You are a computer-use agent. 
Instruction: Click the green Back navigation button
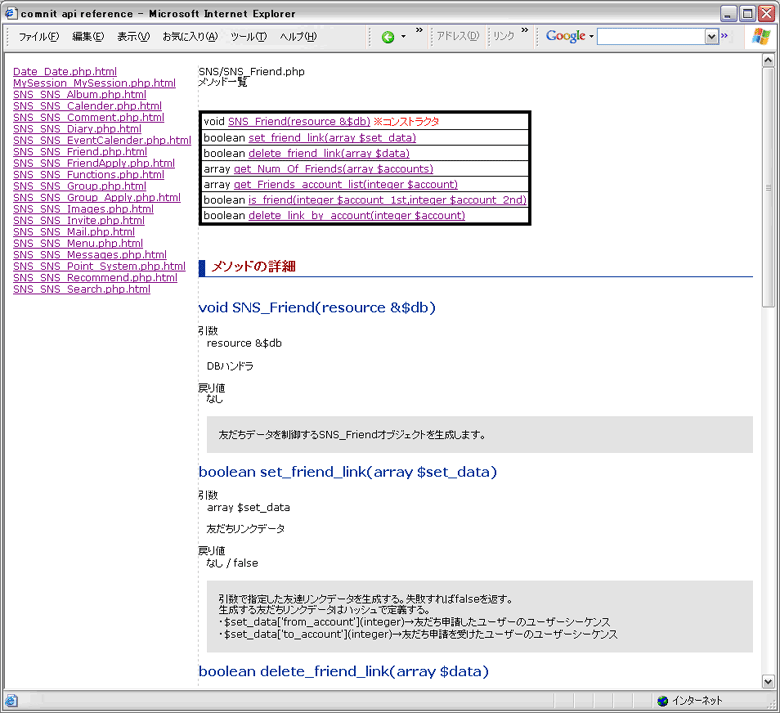[388, 37]
